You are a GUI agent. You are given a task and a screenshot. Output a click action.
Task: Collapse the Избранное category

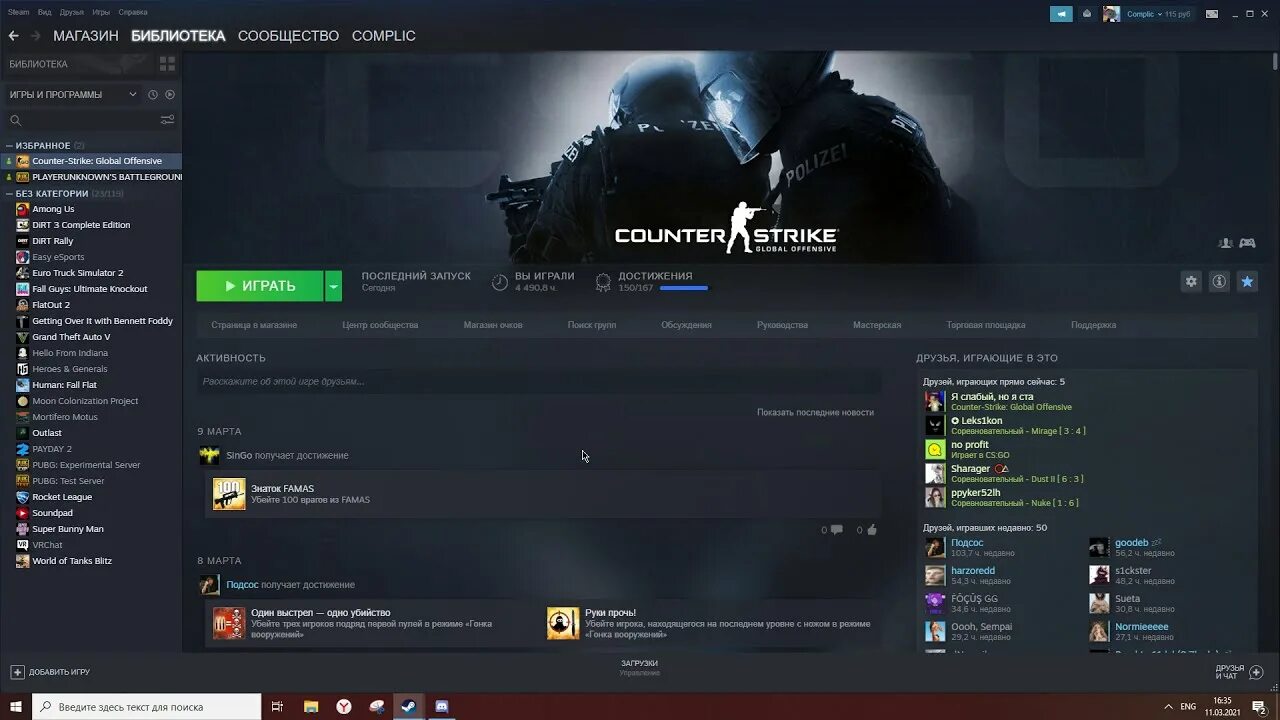pos(9,146)
